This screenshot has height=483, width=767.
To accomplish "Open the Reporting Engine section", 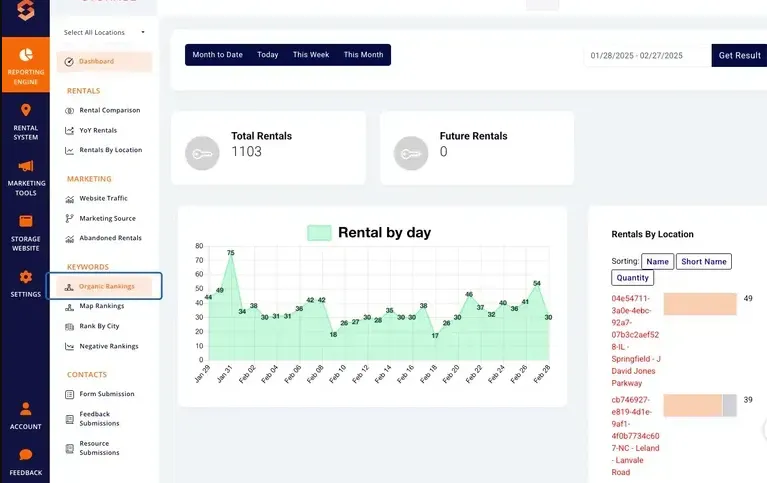I will point(25,65).
